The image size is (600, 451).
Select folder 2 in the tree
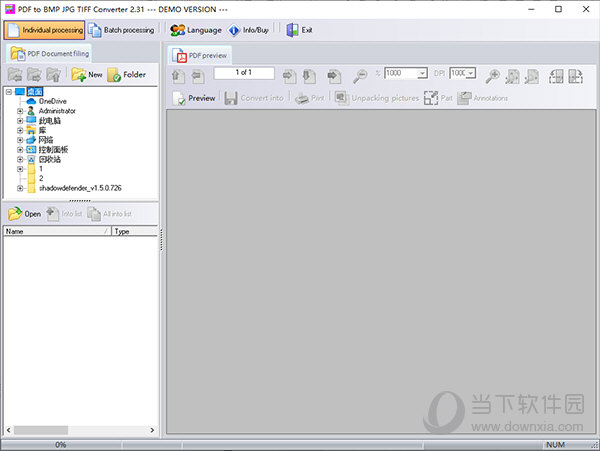click(41, 178)
